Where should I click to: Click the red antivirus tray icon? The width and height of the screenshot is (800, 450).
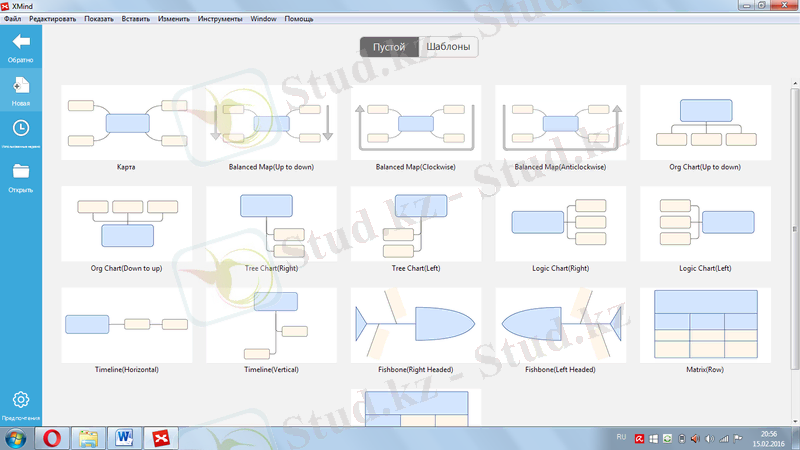point(639,439)
